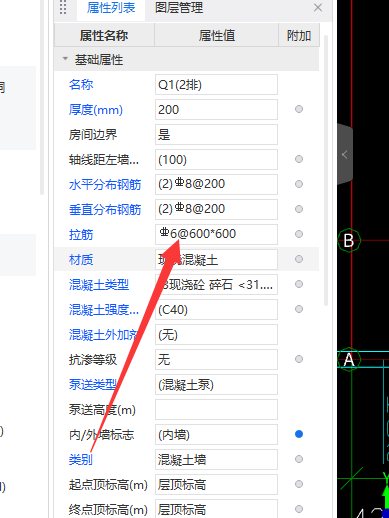Screen dimensions: 389x518
Task: Toggle the 附加 option for 类别
Action: click(x=299, y=459)
